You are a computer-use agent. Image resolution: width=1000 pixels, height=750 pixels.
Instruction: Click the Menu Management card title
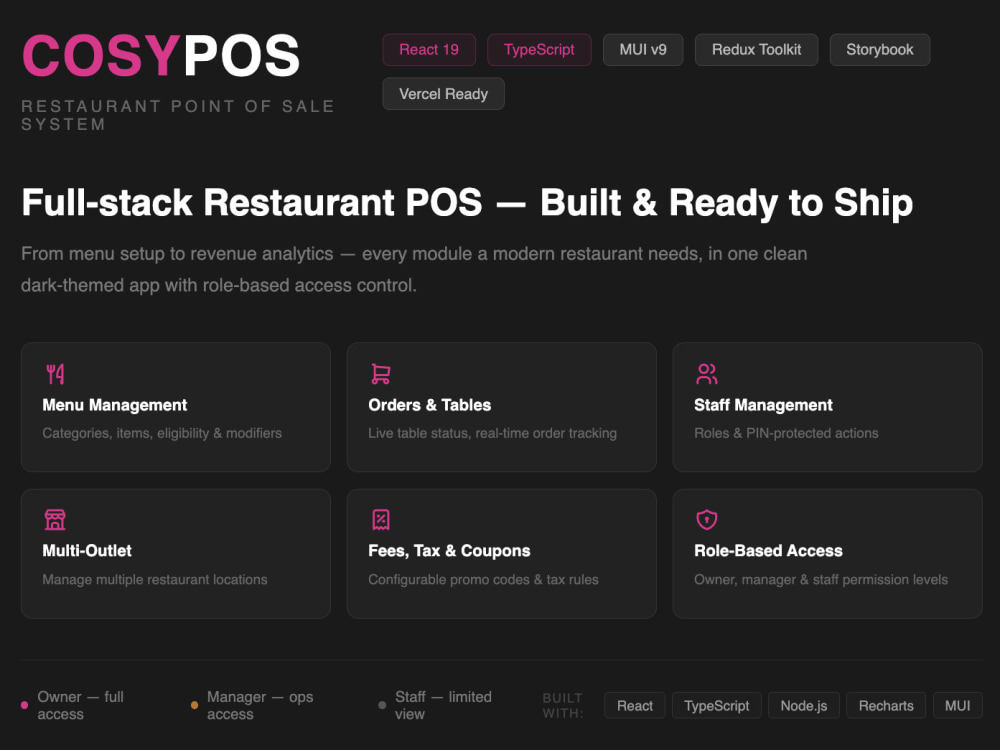click(x=115, y=405)
